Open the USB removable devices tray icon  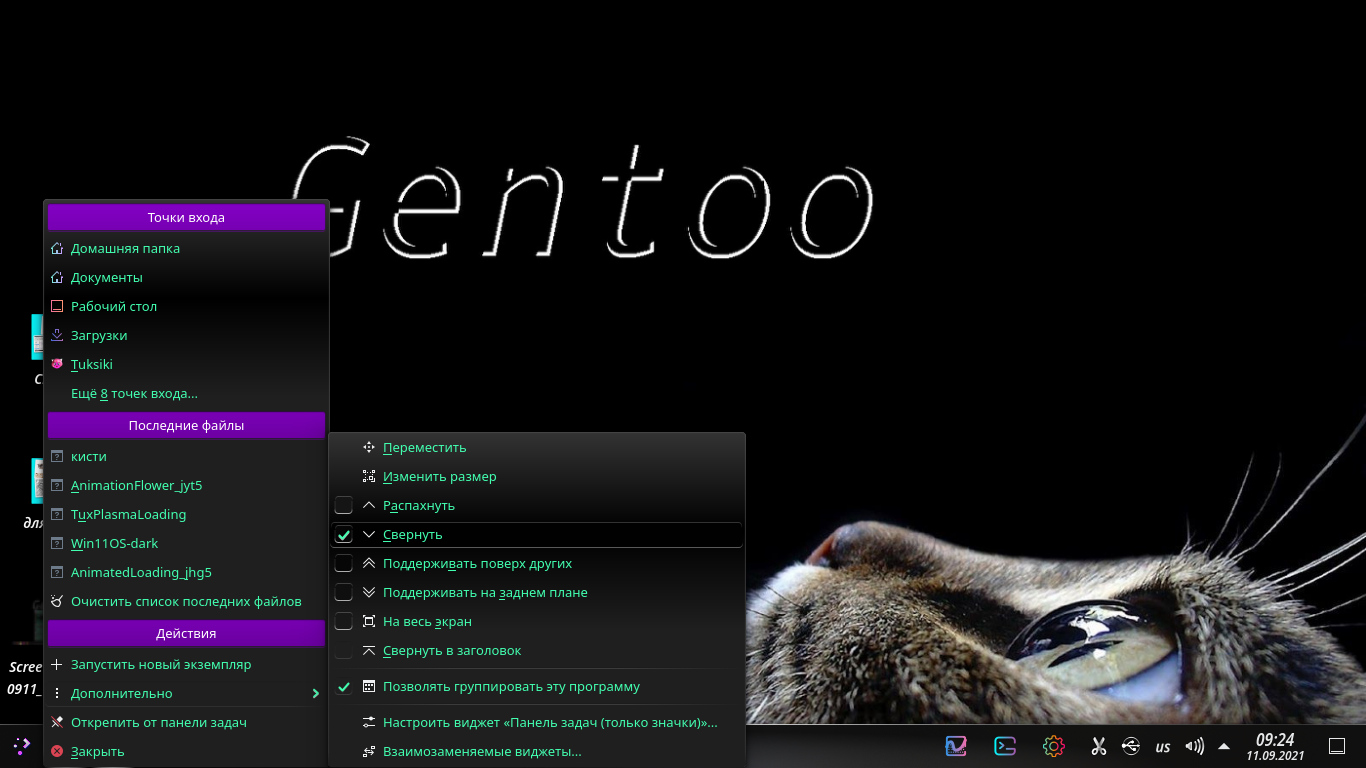1130,746
